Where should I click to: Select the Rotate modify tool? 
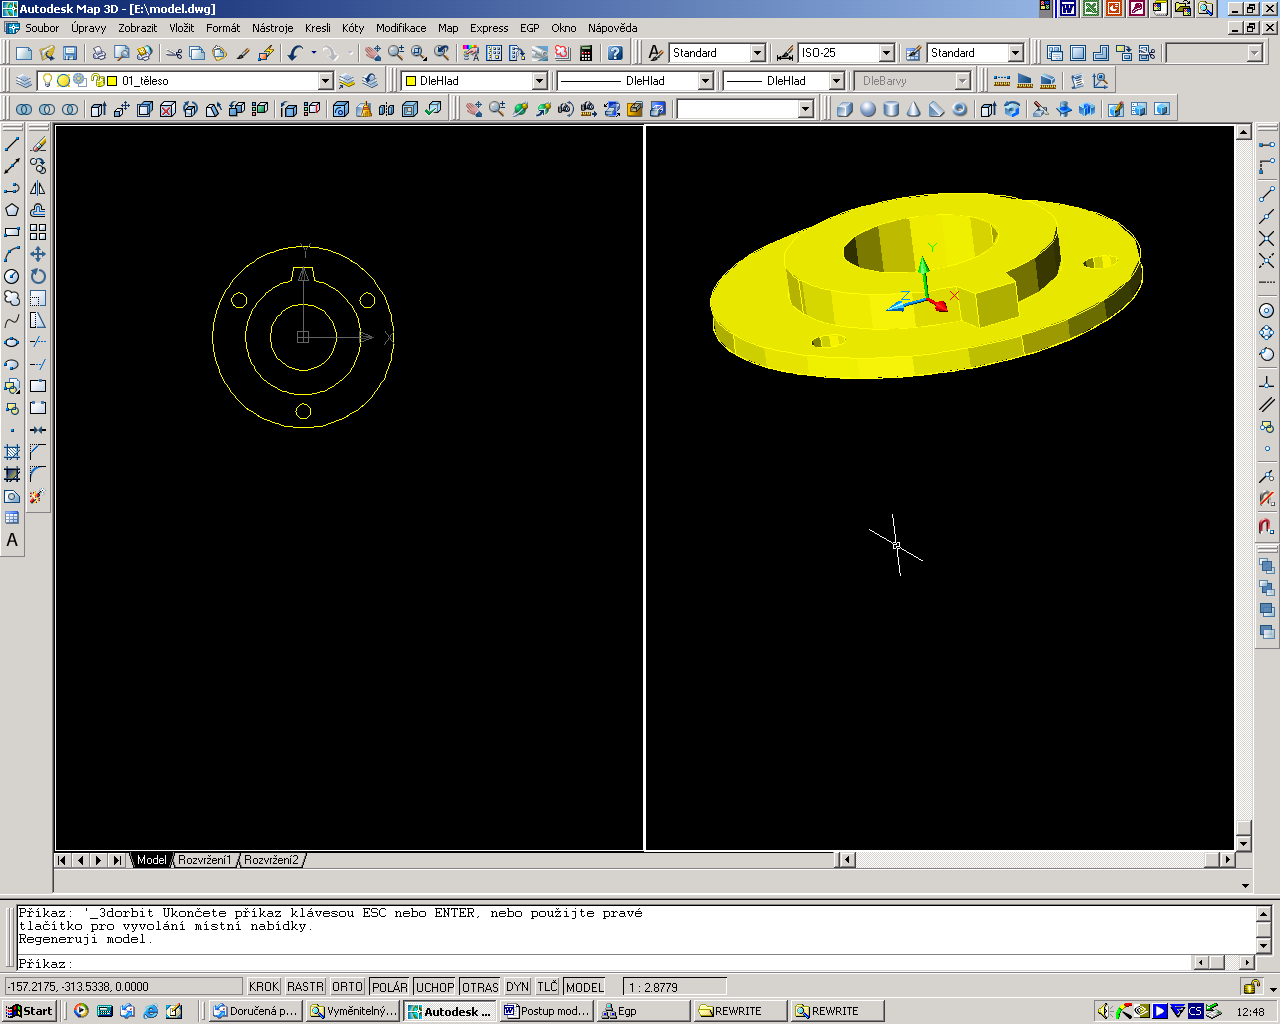coord(38,277)
